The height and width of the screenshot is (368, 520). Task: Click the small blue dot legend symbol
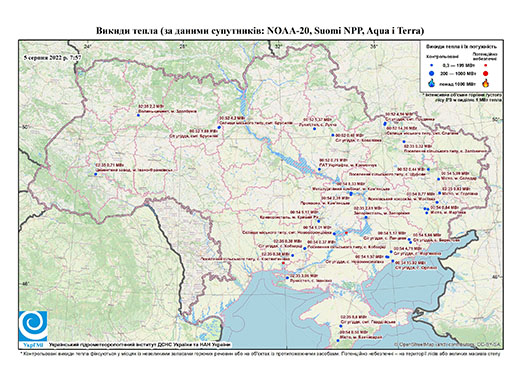[x=431, y=66]
